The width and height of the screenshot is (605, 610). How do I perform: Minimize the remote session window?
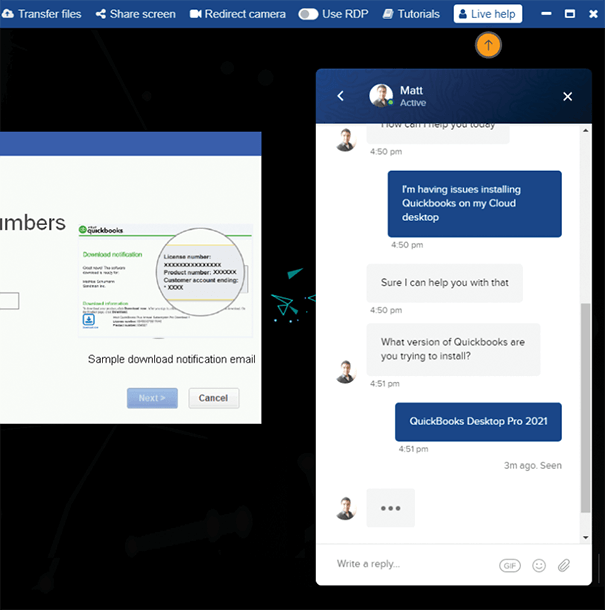pyautogui.click(x=546, y=14)
